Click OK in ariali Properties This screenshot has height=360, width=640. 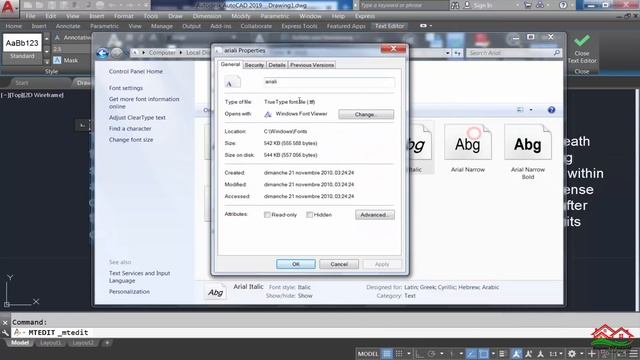point(296,264)
